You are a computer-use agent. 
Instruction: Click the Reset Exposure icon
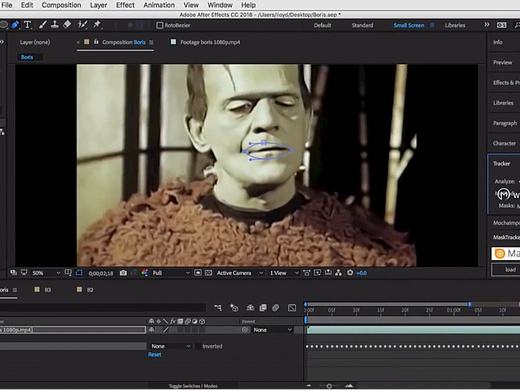(x=350, y=273)
